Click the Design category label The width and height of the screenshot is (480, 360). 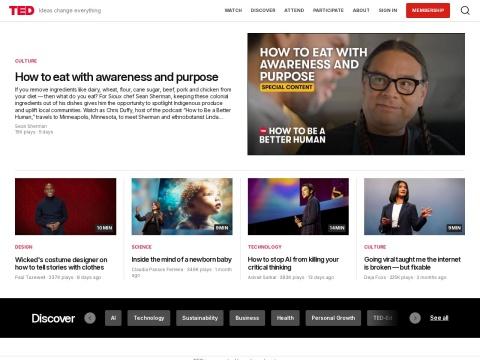[x=24, y=247]
